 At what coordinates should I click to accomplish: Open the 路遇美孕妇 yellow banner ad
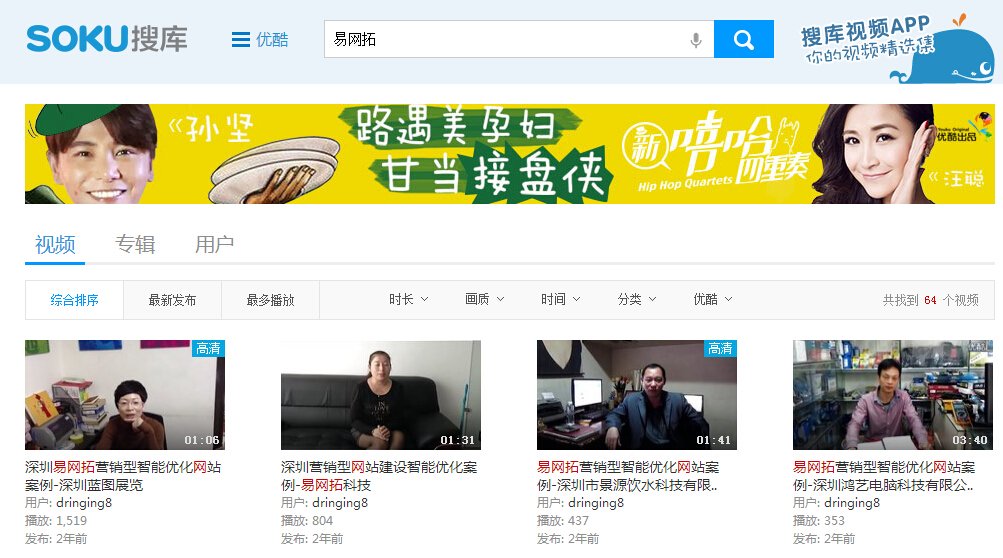(510, 154)
